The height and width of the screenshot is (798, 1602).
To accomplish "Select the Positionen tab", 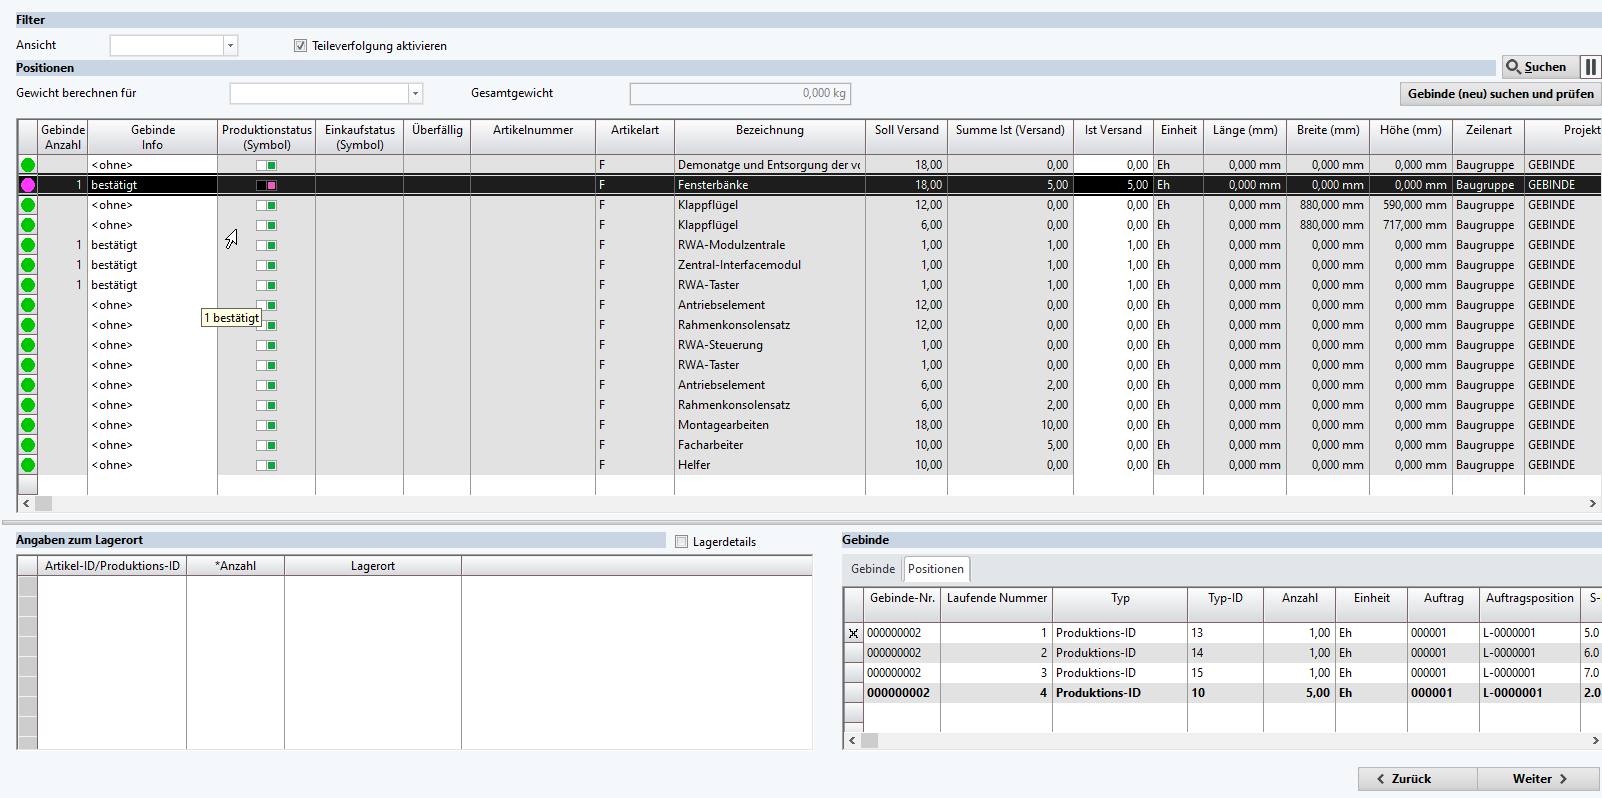I will pos(935,569).
